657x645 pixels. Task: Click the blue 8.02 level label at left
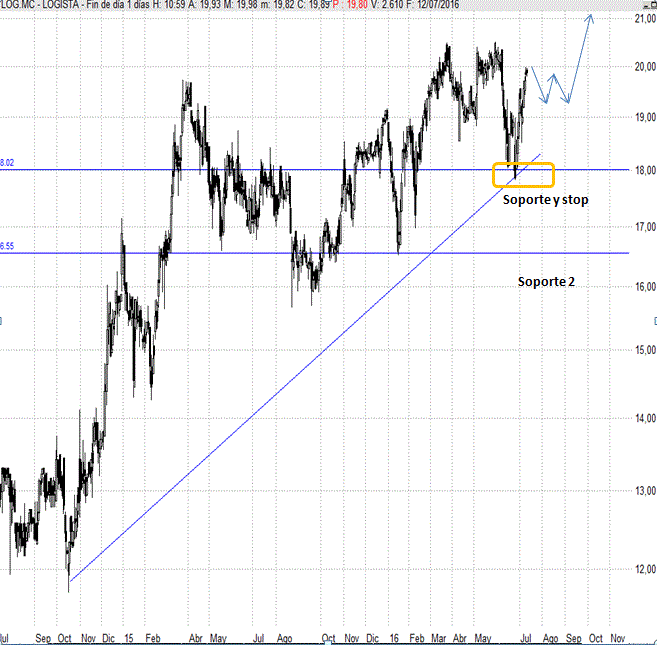coord(7,163)
